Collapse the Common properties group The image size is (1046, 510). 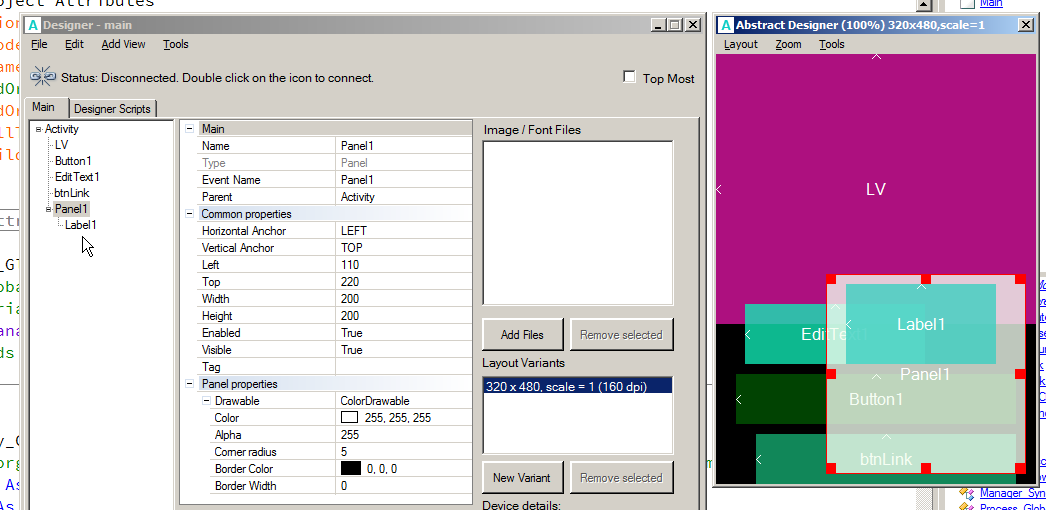pos(189,214)
